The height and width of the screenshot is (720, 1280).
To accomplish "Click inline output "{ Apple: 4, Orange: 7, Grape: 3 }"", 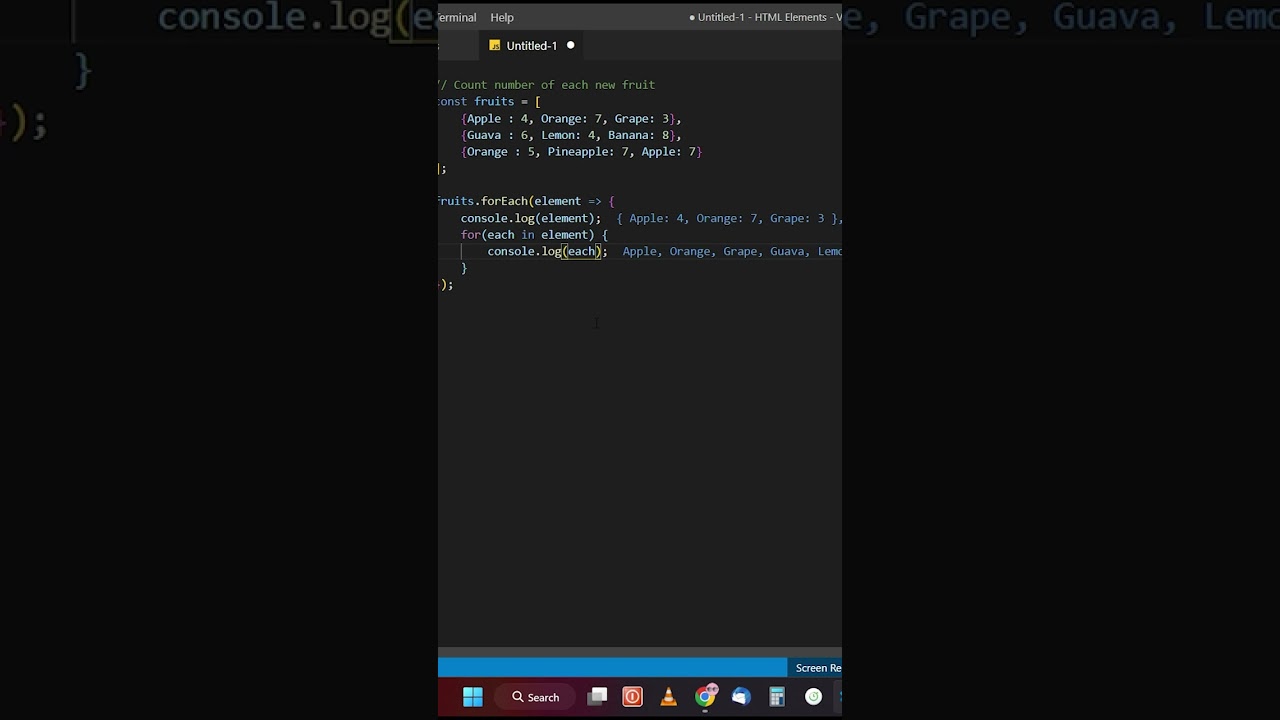I will pos(729,218).
